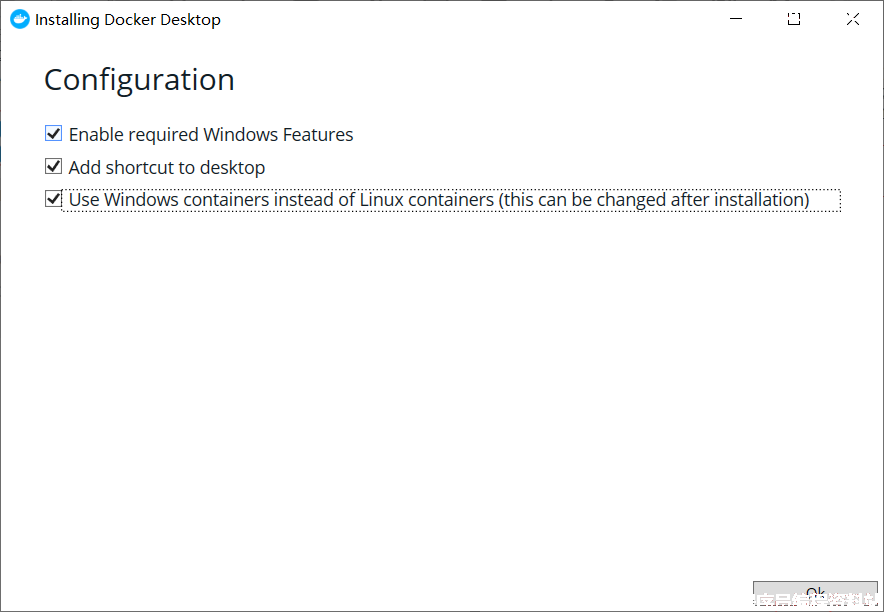Click the '(this can be changed after installation)' note

(x=654, y=199)
